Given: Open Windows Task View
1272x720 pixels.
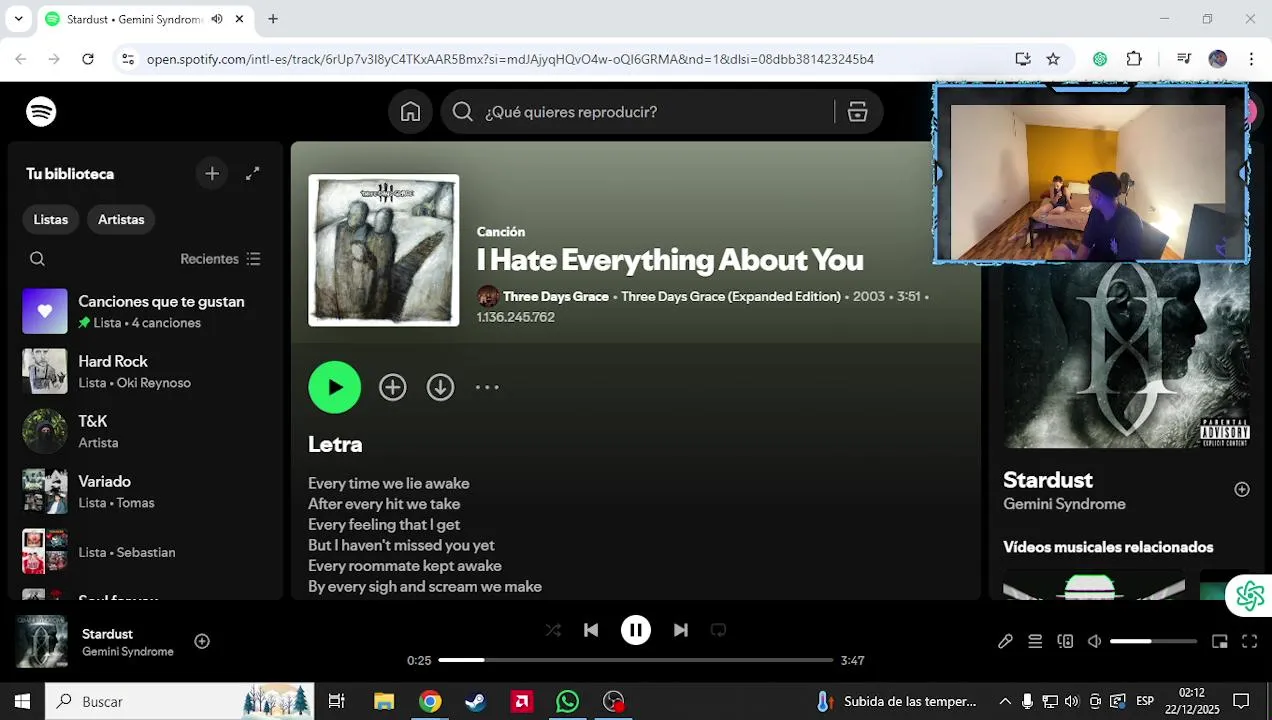Looking at the screenshot, I should tap(337, 701).
